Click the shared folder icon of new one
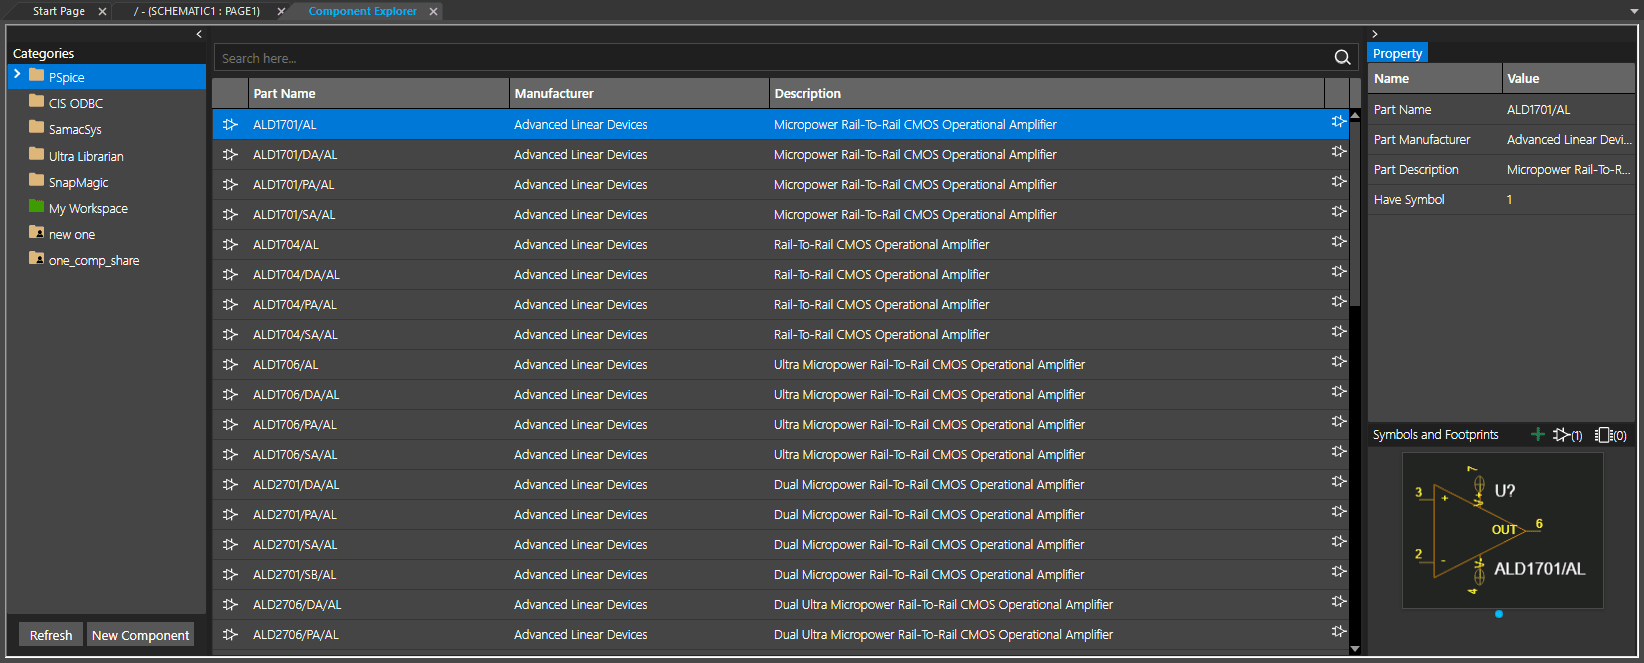 [37, 232]
